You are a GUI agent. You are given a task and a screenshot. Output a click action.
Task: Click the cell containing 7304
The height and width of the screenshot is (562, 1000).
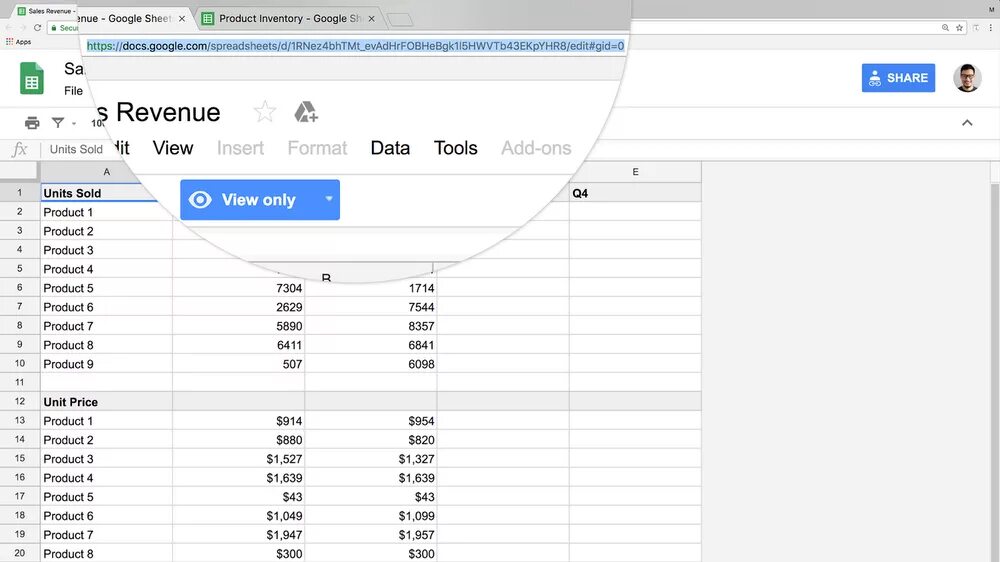[239, 288]
